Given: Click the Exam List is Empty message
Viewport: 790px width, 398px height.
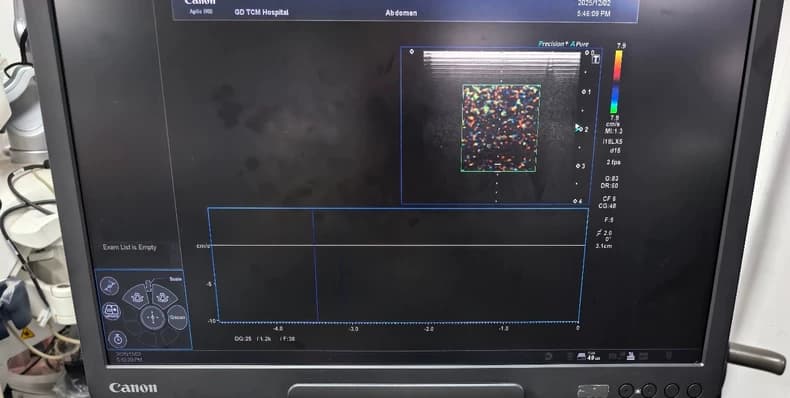Looking at the screenshot, I should coord(129,247).
